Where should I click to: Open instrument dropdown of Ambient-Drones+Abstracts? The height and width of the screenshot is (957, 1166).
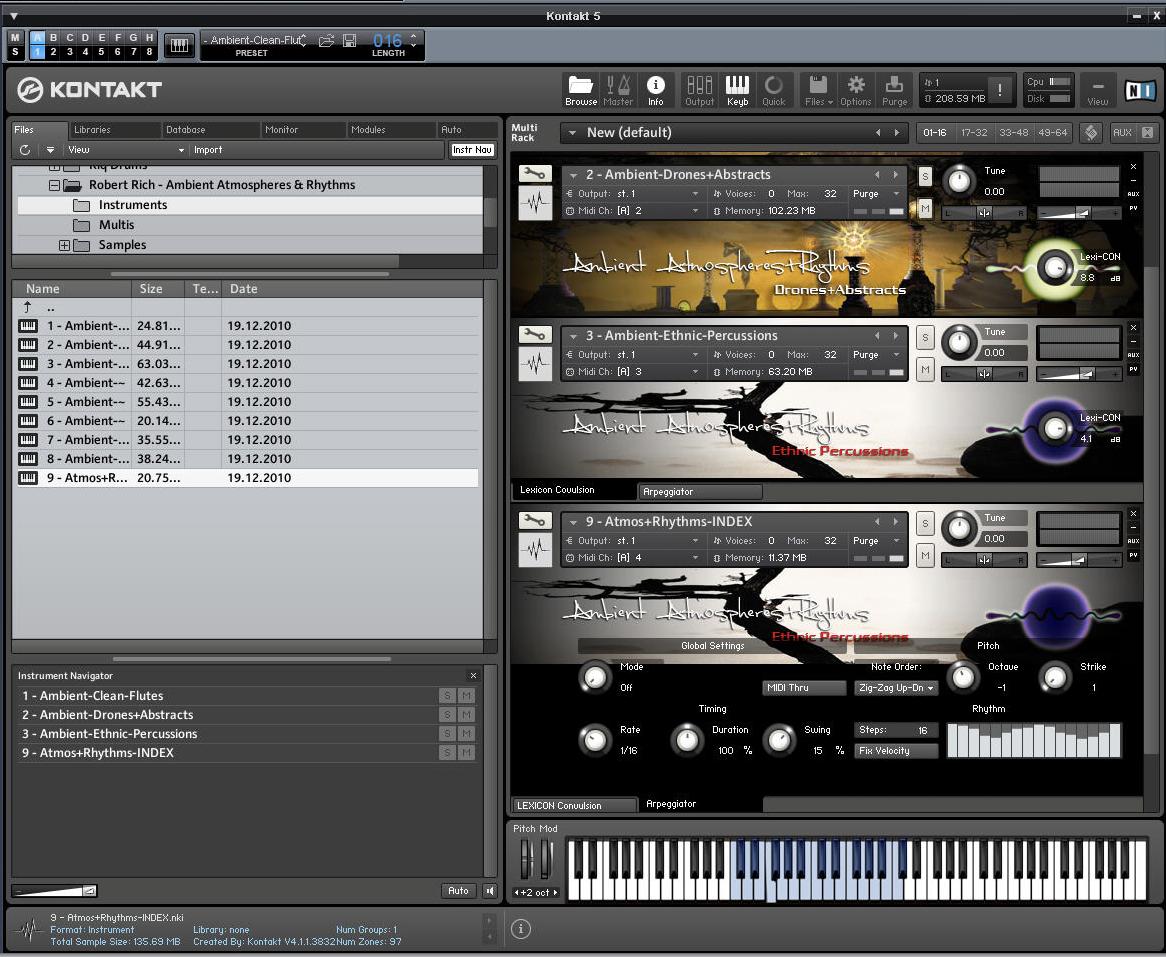click(x=573, y=175)
